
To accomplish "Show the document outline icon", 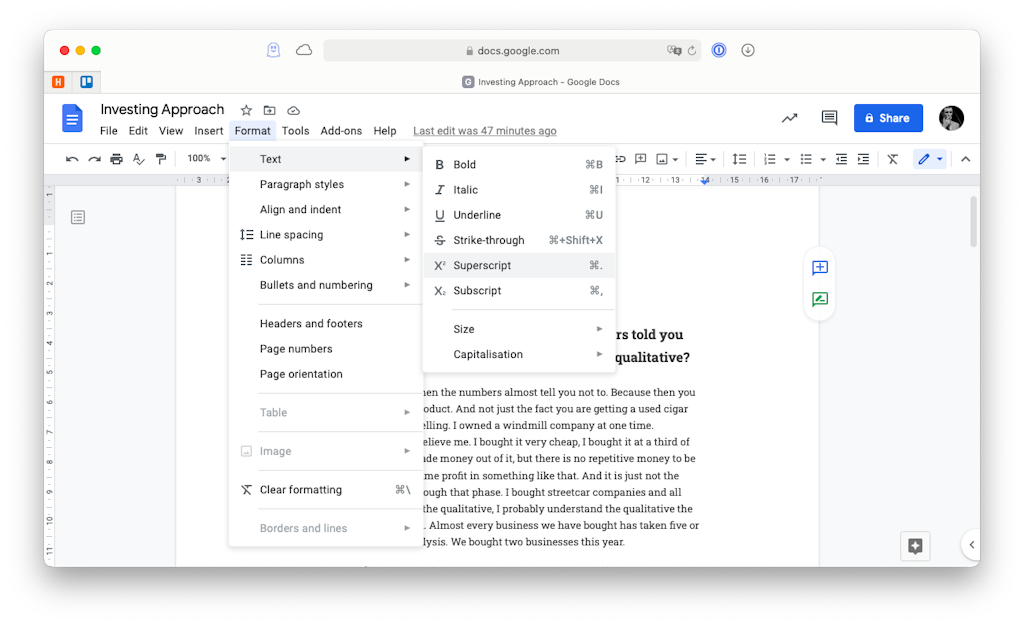I will click(78, 216).
